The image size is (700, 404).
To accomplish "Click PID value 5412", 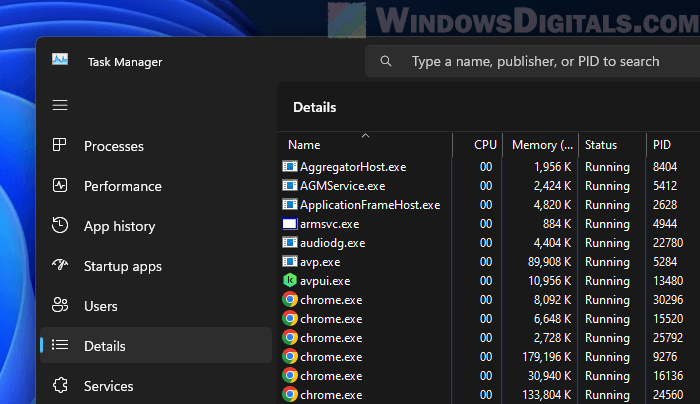I will (x=665, y=186).
